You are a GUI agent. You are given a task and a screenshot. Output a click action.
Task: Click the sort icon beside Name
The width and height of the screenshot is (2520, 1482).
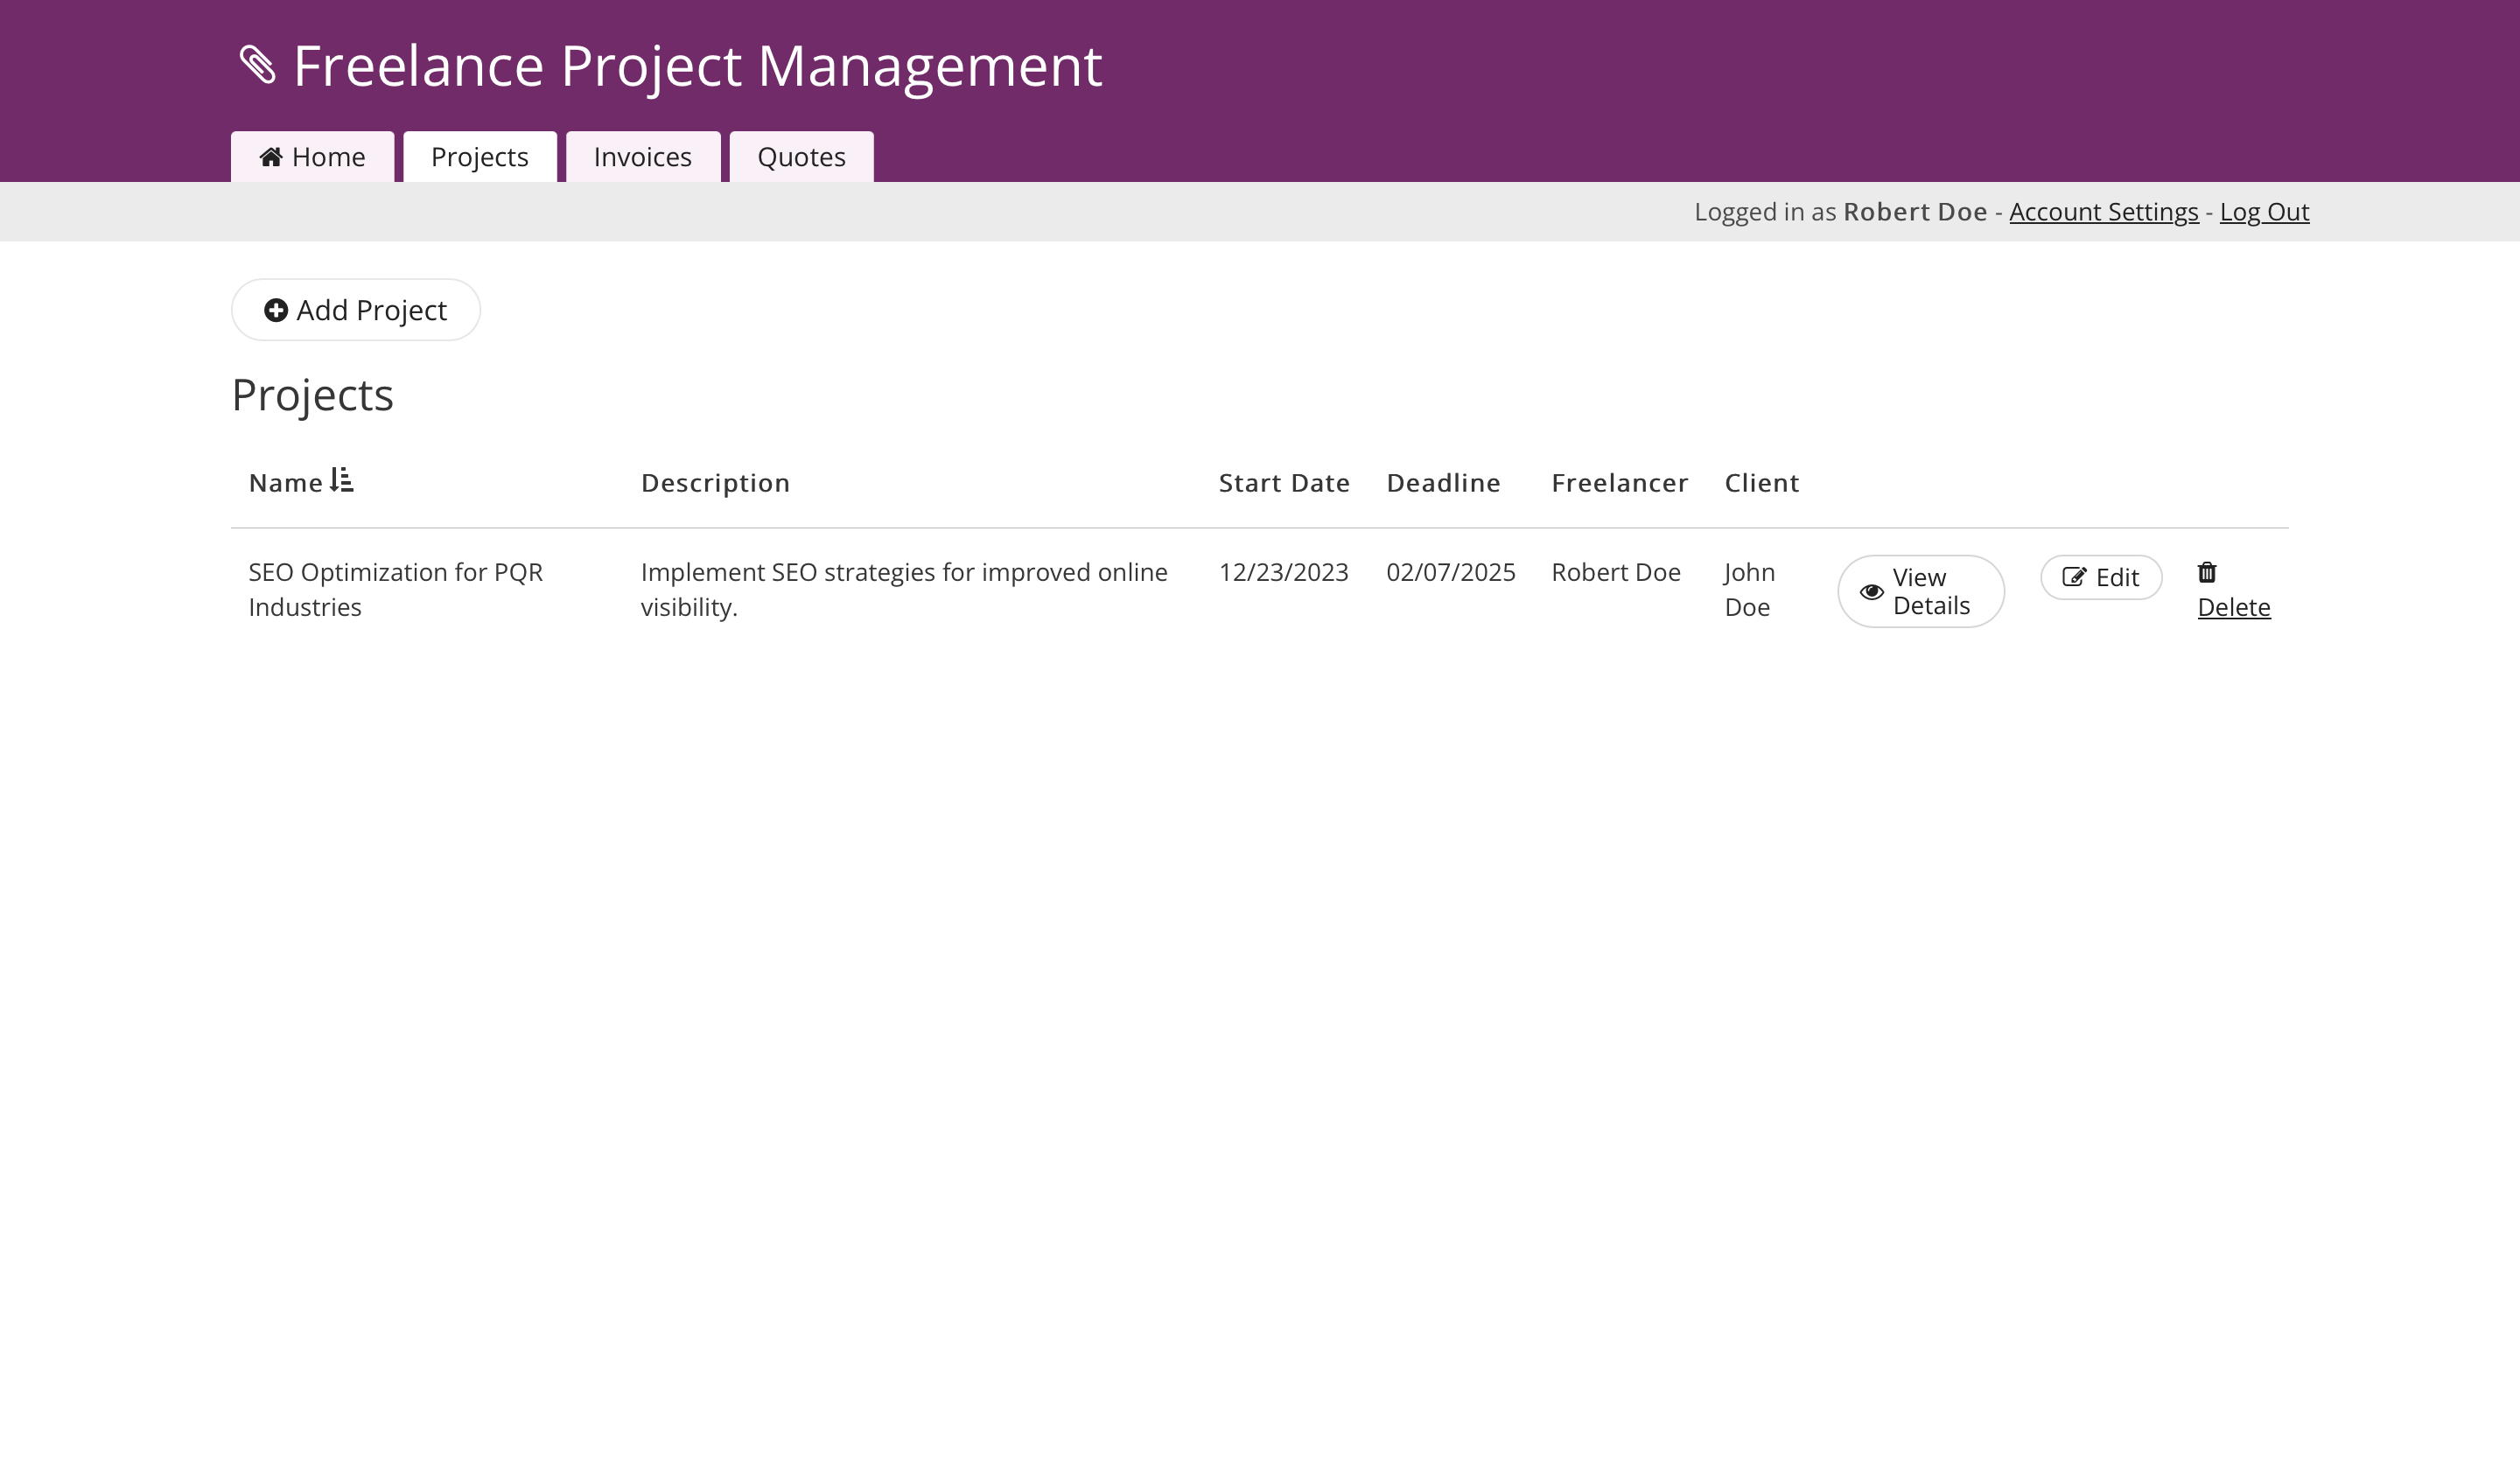point(342,481)
